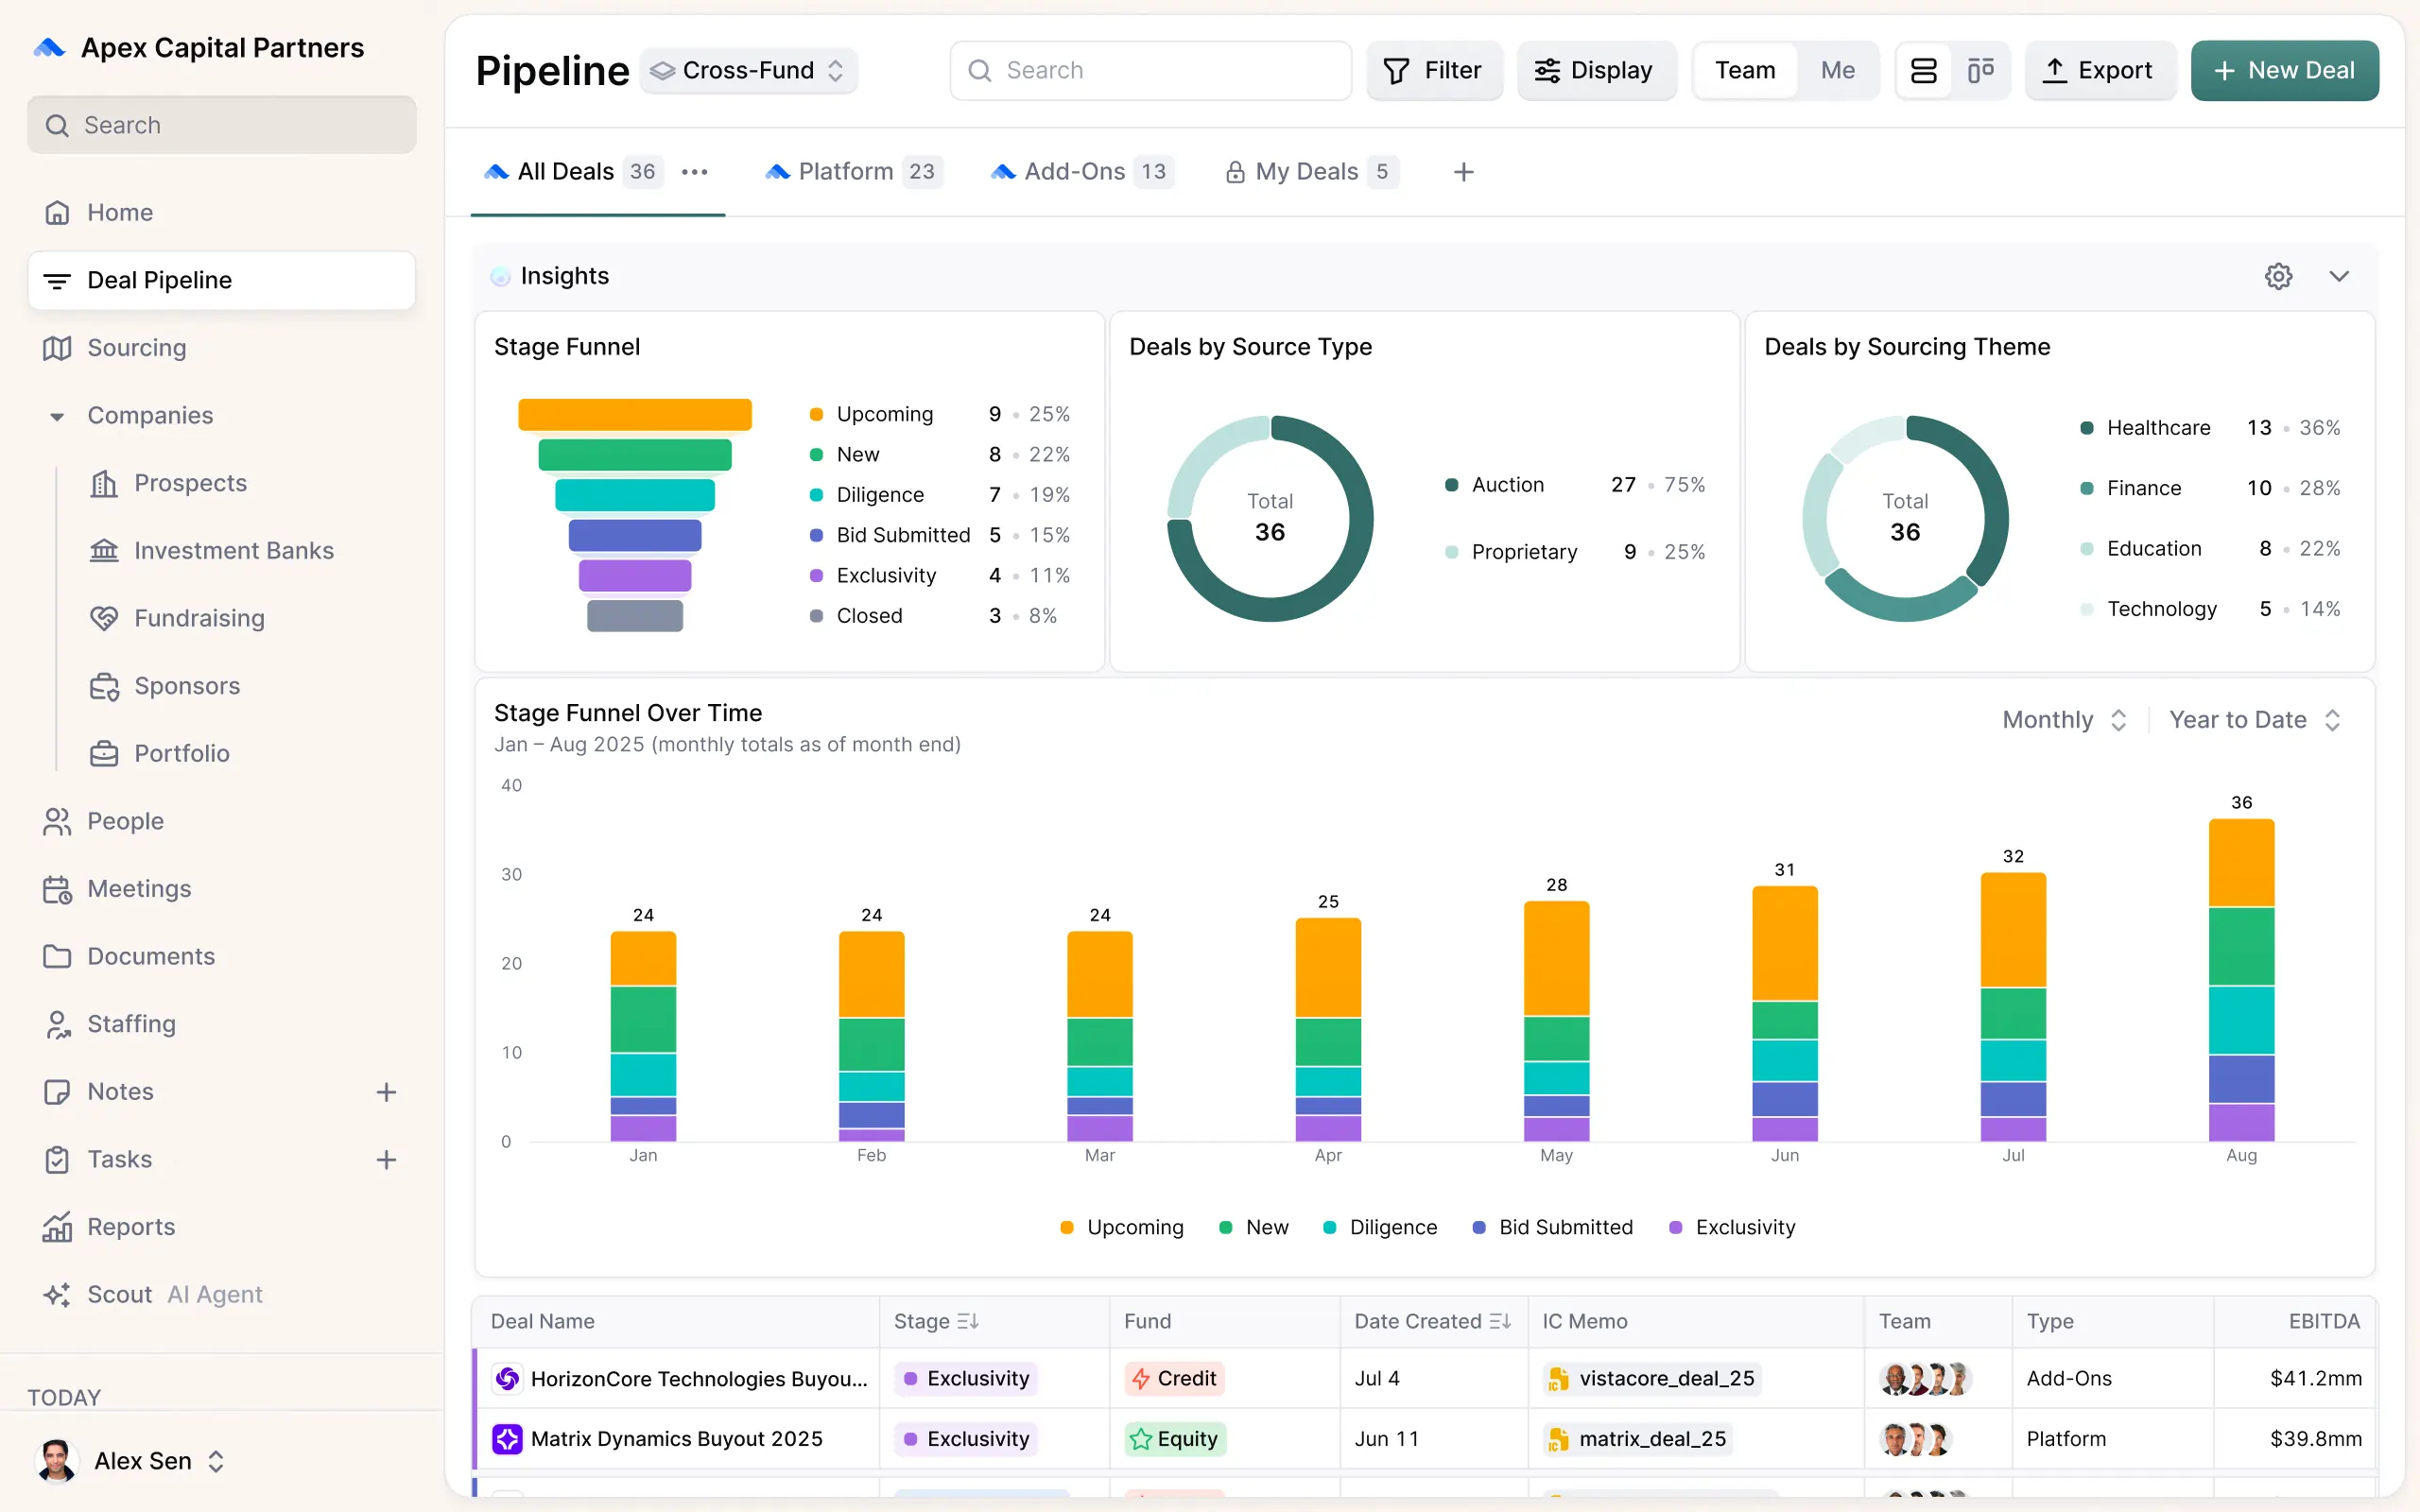Click the People icon in sidebar
Image resolution: width=2420 pixels, height=1512 pixels.
pos(57,821)
